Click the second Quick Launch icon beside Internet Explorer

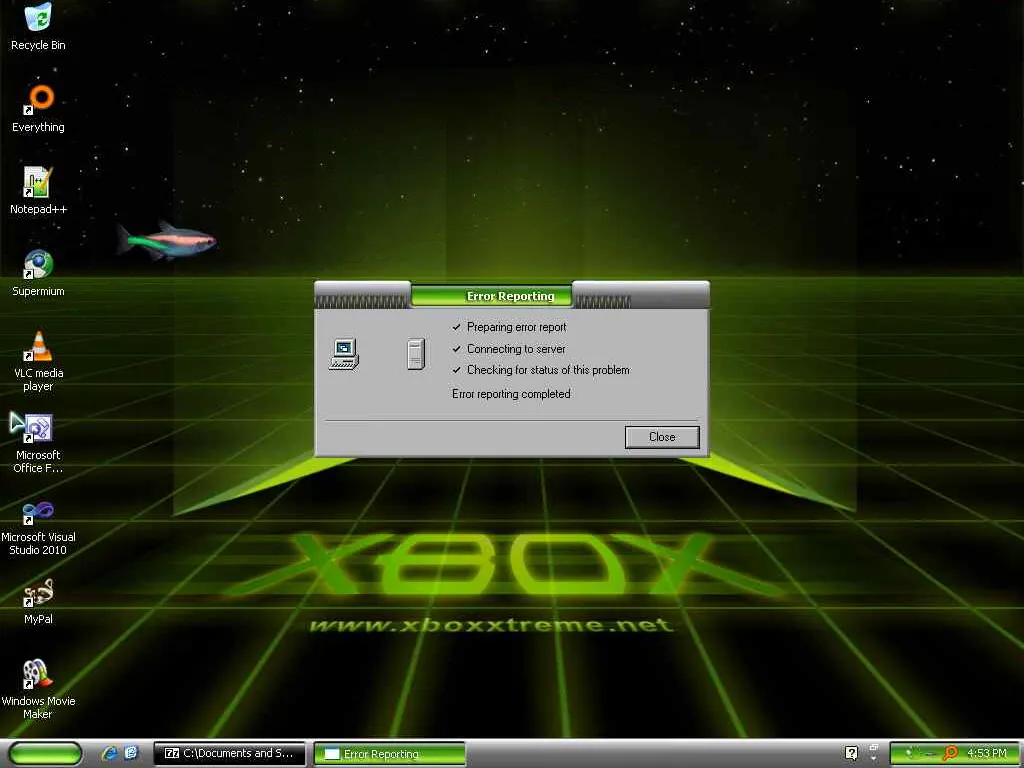click(x=131, y=753)
